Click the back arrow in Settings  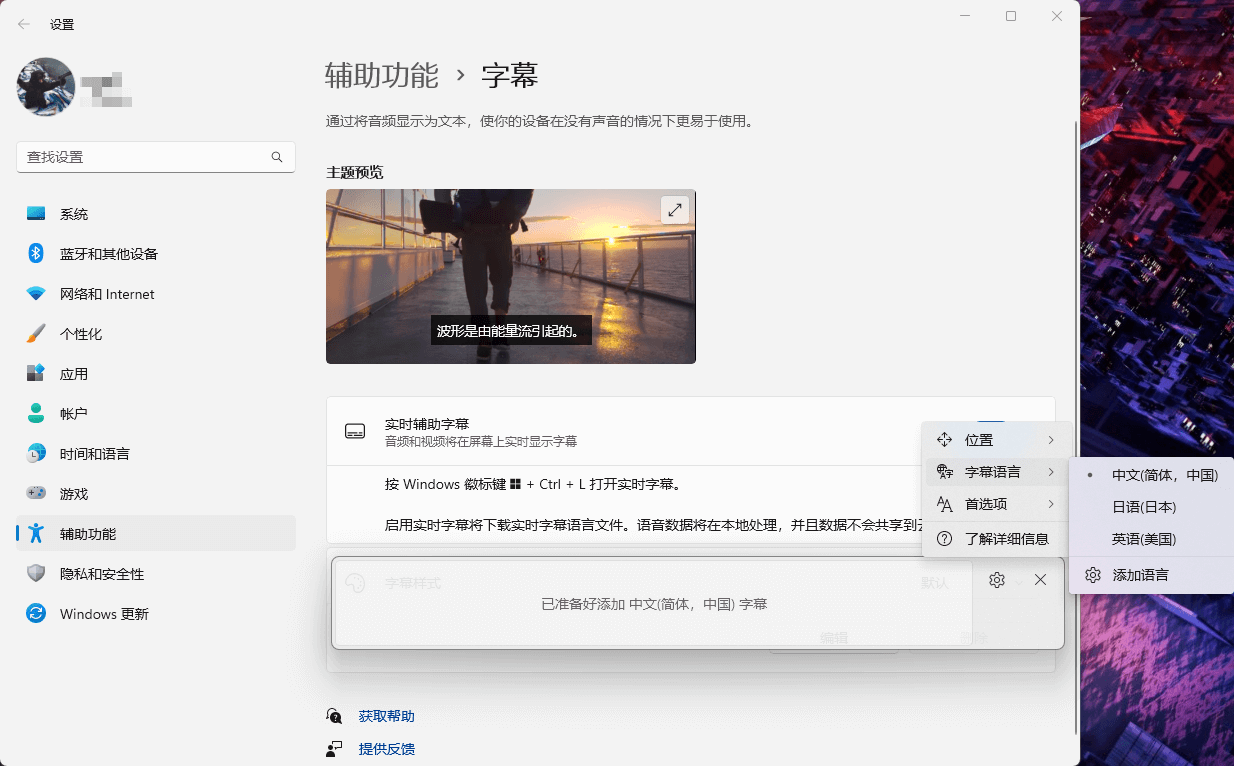tap(22, 23)
